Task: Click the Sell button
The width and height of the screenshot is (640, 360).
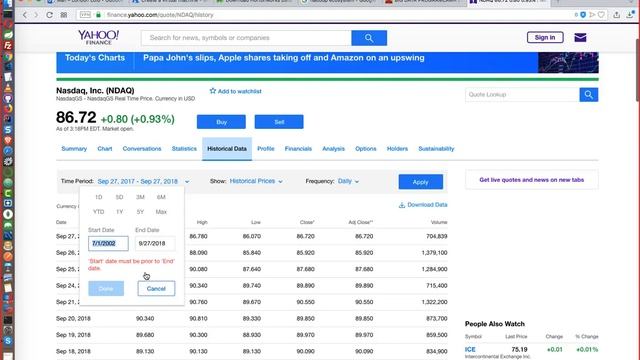Action: pyautogui.click(x=279, y=122)
